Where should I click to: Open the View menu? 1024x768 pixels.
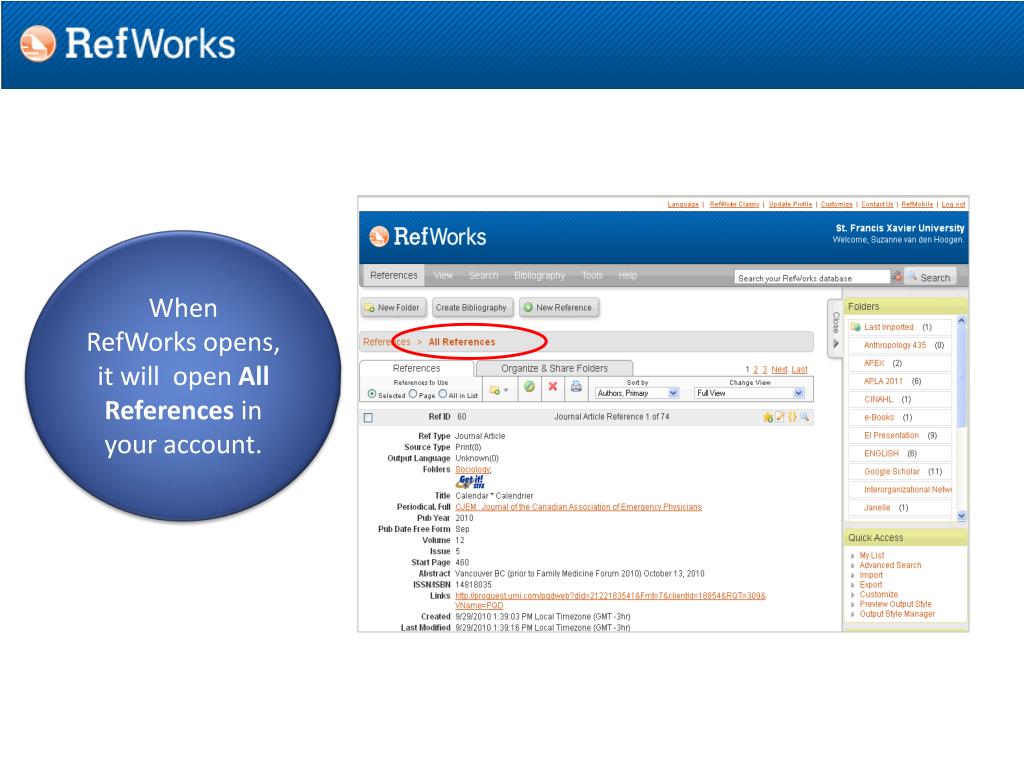tap(443, 276)
